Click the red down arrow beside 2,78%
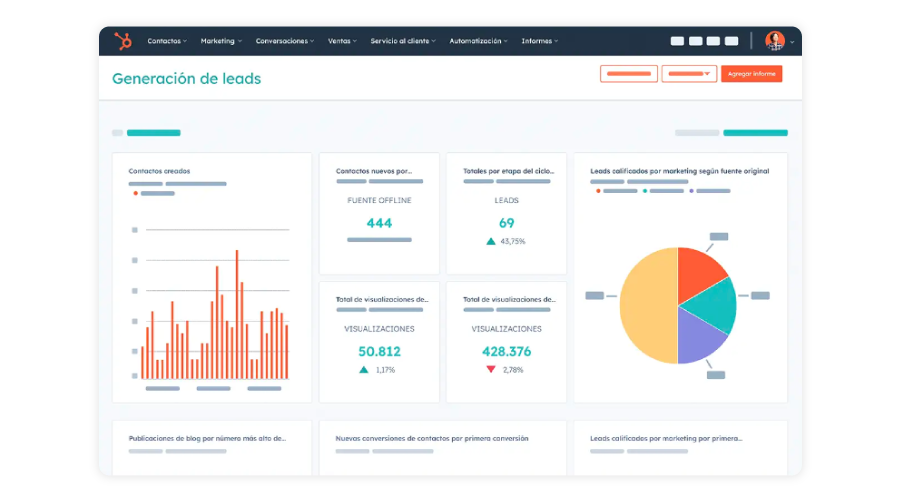This screenshot has height=500, width=900. [490, 370]
